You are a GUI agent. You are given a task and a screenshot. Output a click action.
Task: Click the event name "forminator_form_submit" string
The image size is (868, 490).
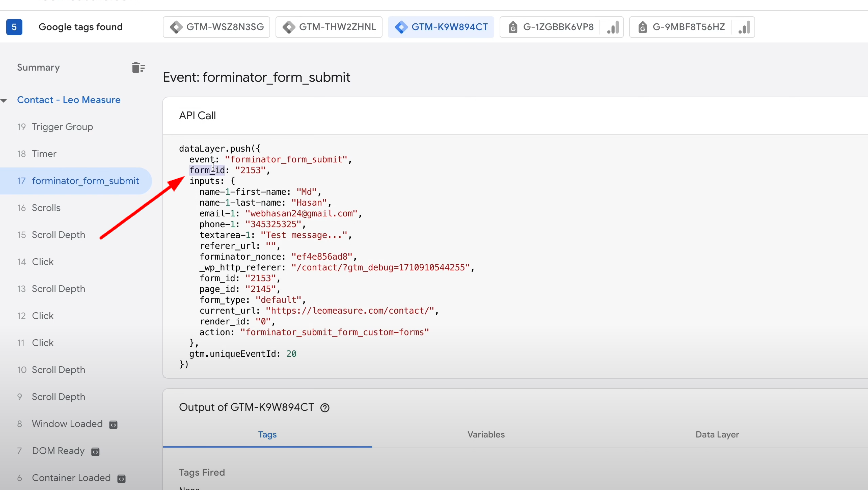286,159
